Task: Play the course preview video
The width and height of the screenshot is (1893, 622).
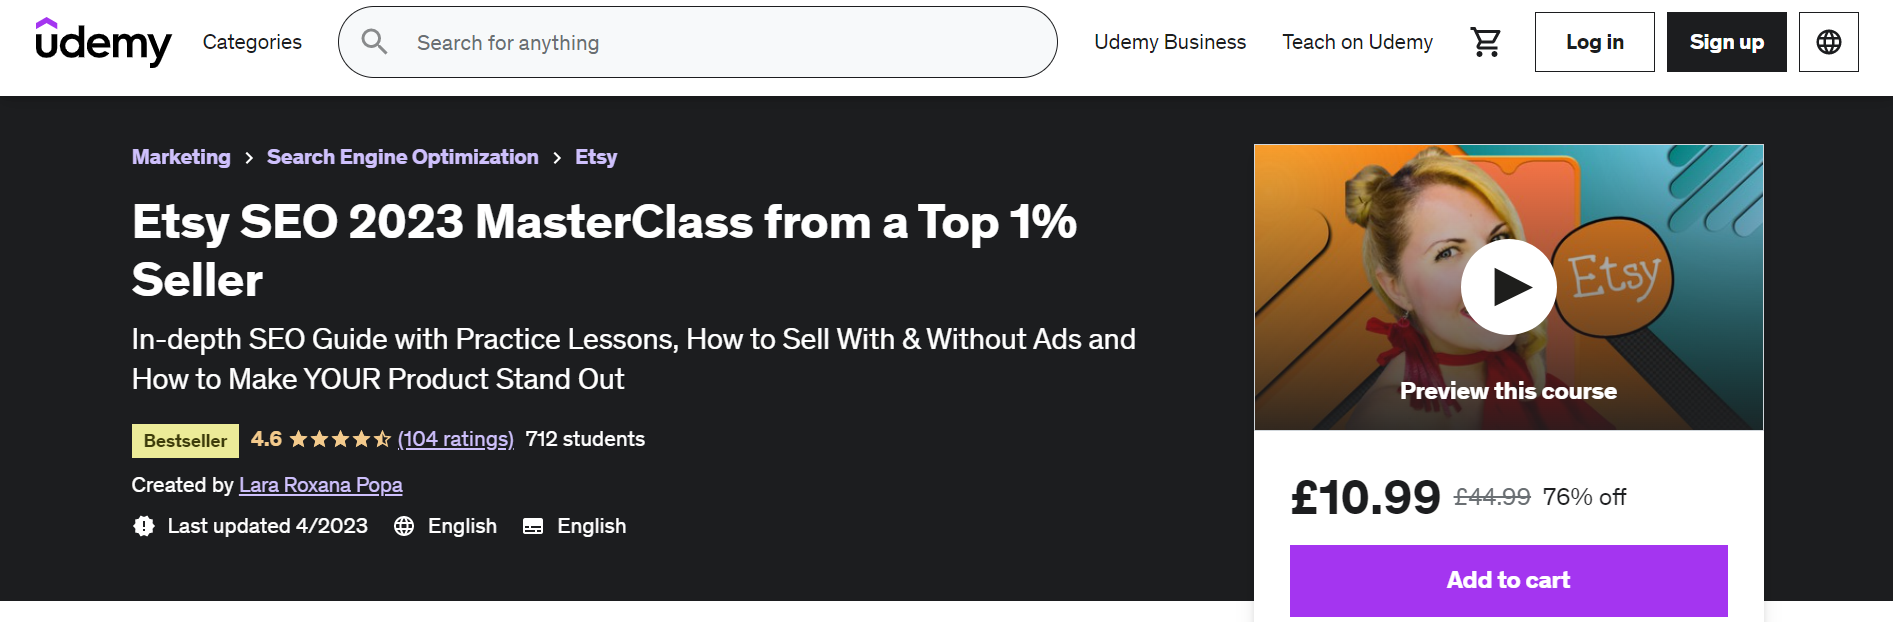Action: pos(1508,287)
